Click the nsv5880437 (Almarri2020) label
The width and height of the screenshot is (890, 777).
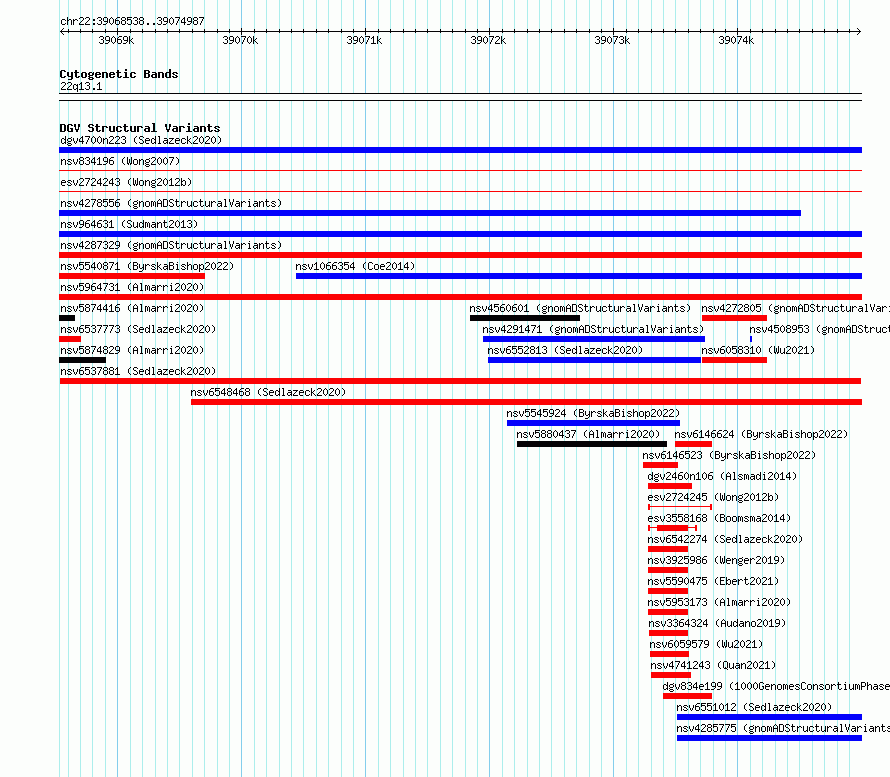[588, 434]
